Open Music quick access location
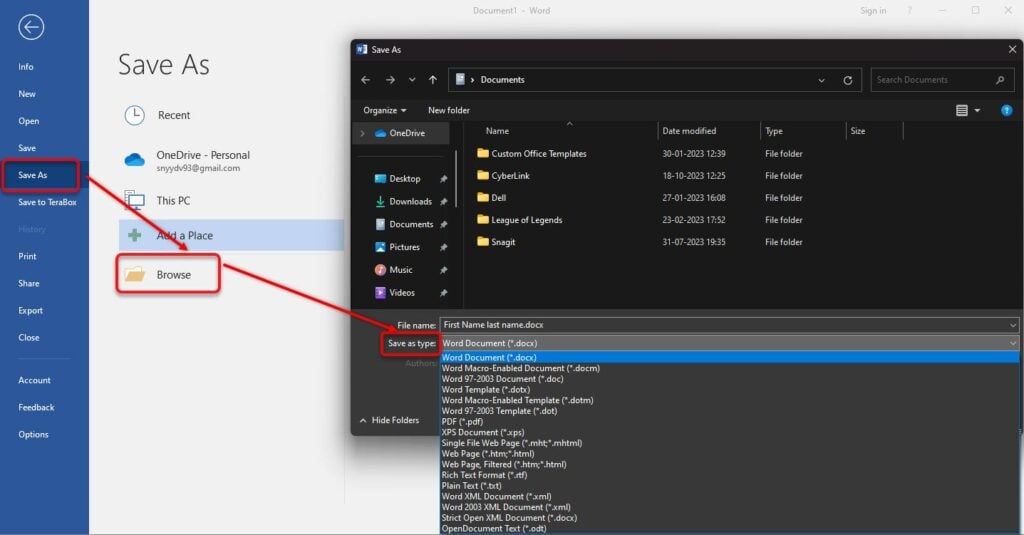1024x535 pixels. tap(394, 270)
